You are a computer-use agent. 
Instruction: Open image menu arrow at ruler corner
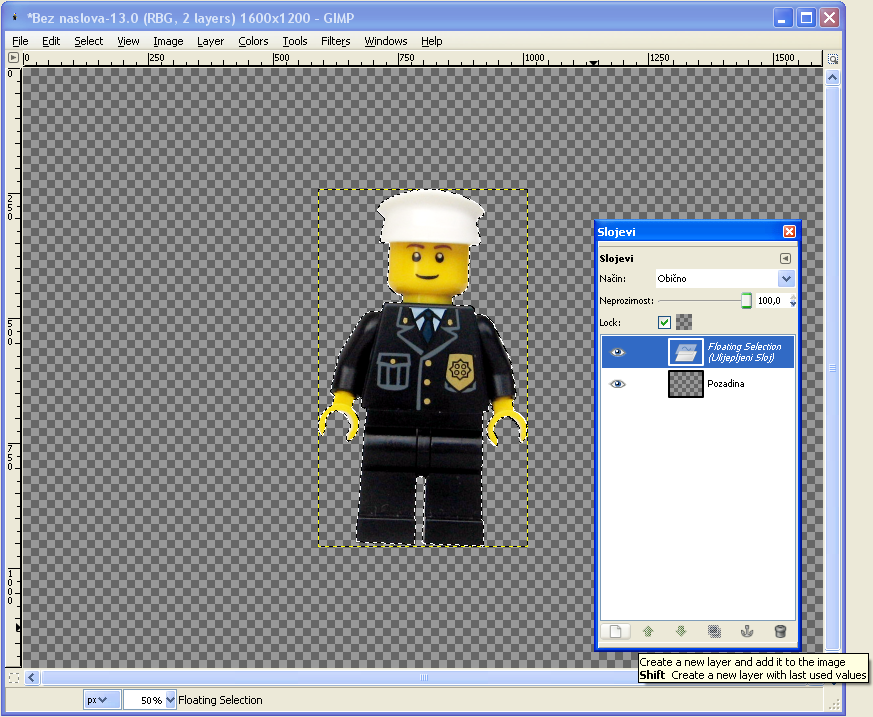(x=13, y=58)
